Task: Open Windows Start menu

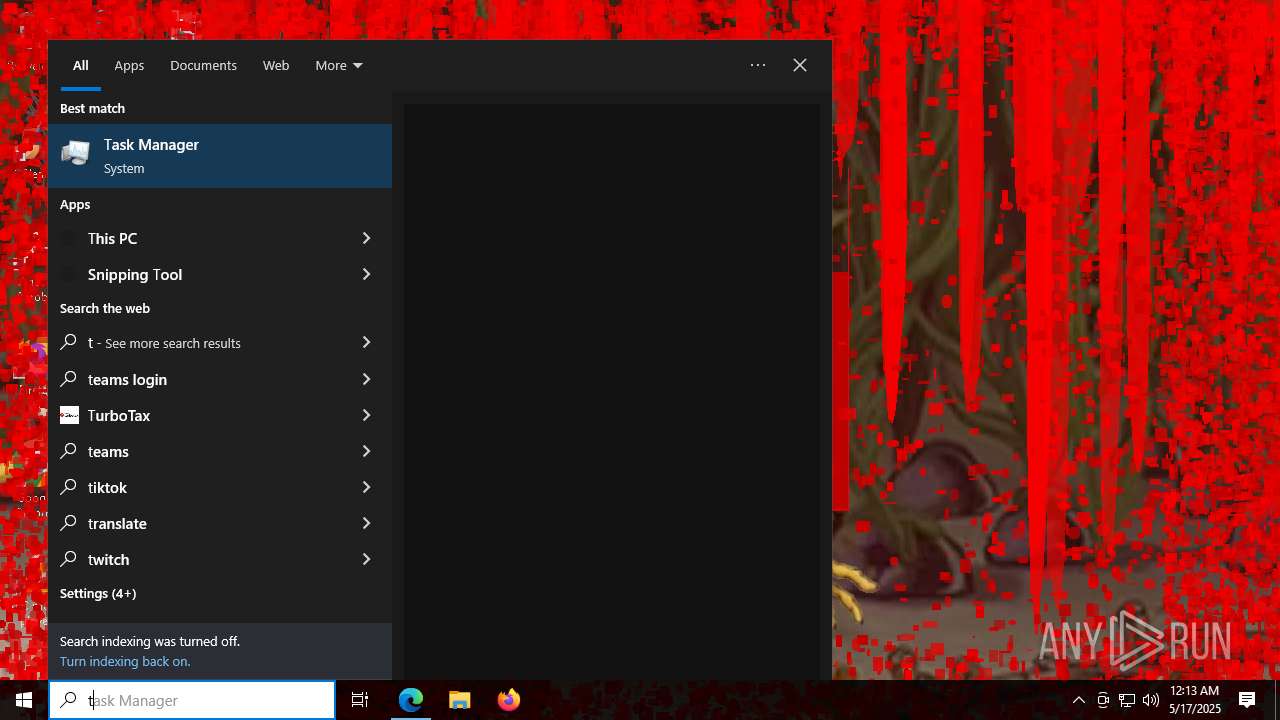Action: 24,700
